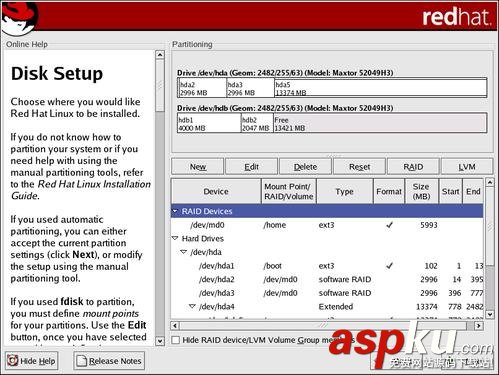Open the Release Notes

pos(109,361)
